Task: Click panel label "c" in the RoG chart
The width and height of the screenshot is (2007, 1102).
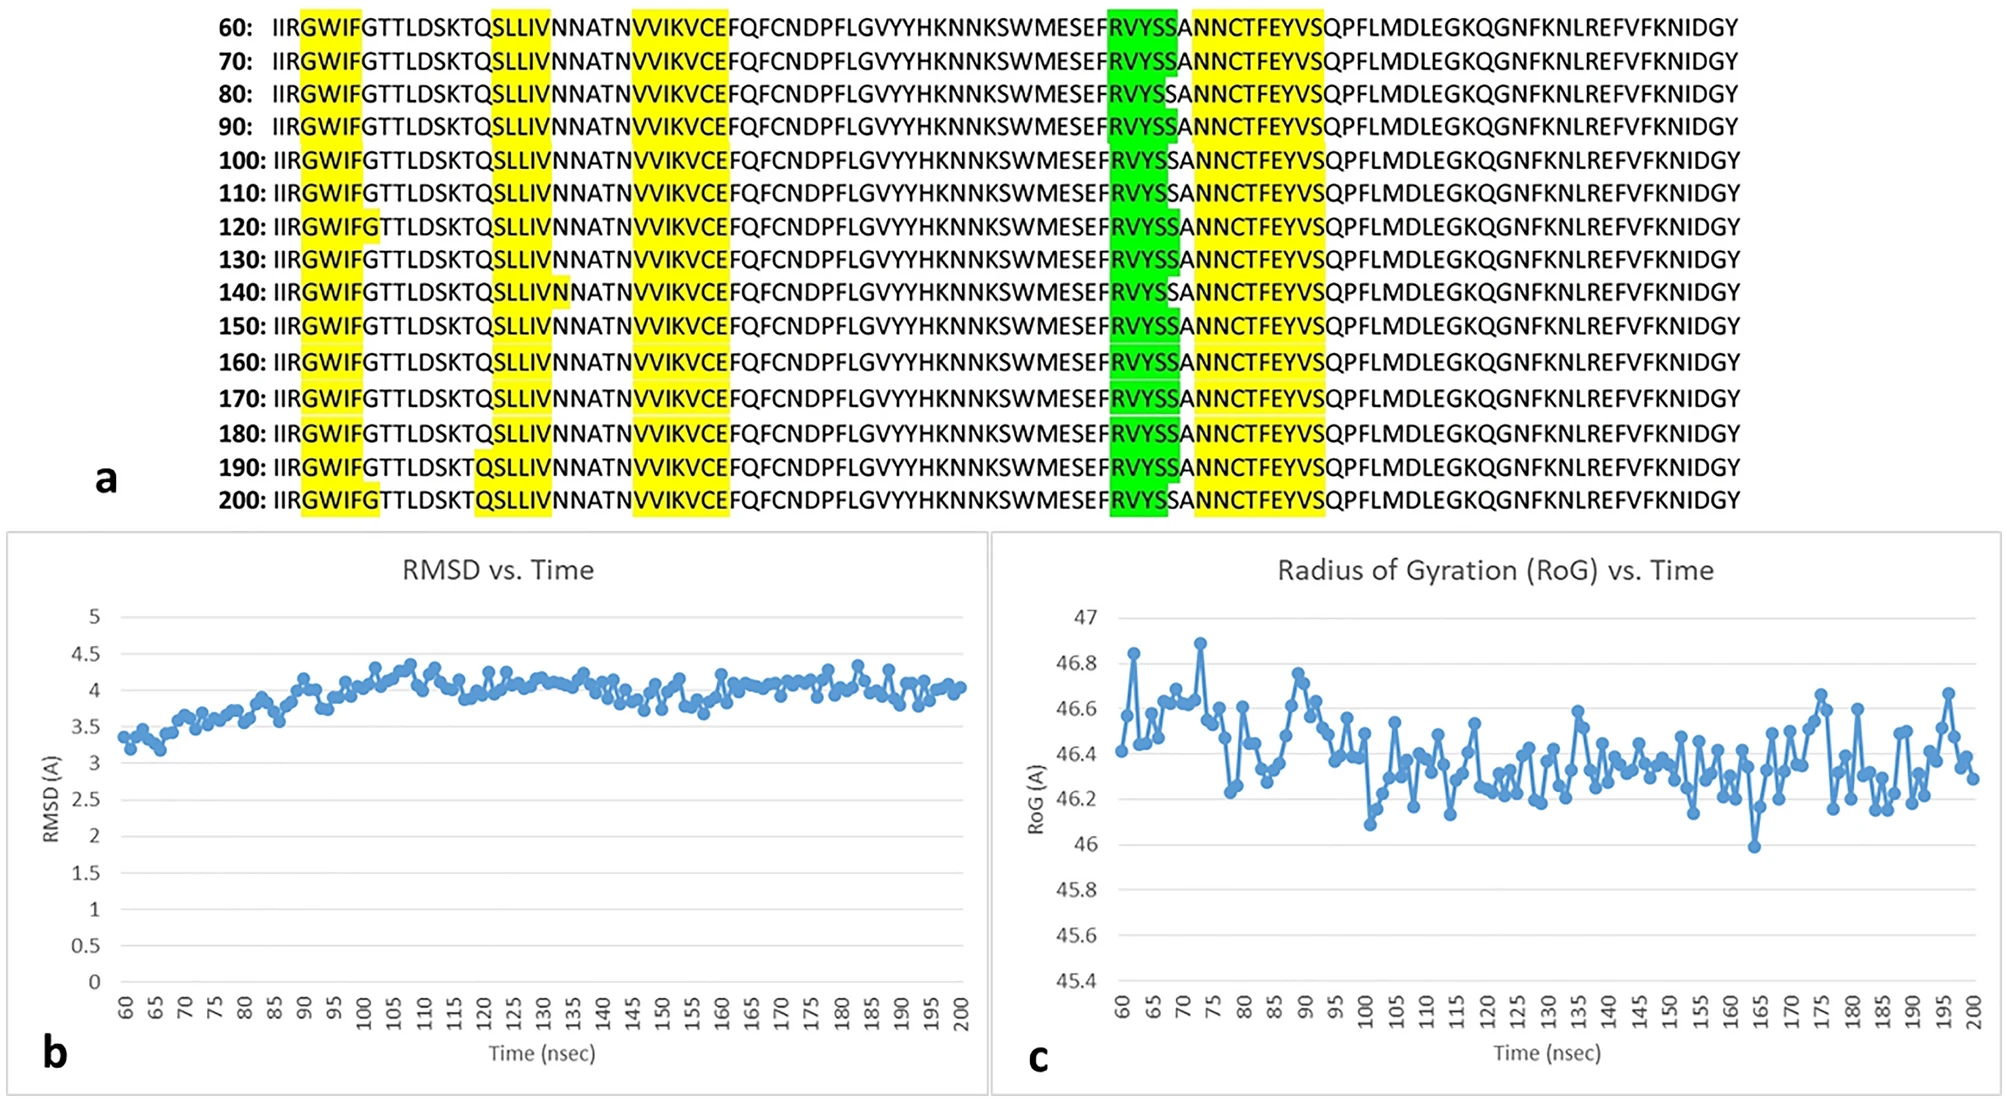Action: (1039, 1058)
